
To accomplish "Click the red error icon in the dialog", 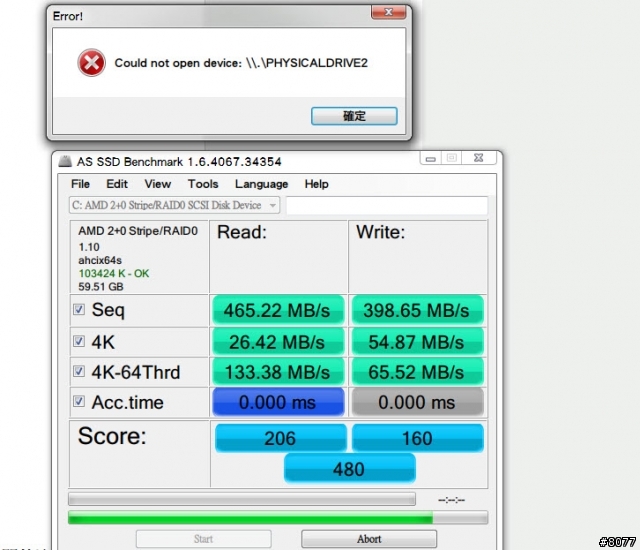I will coord(91,63).
